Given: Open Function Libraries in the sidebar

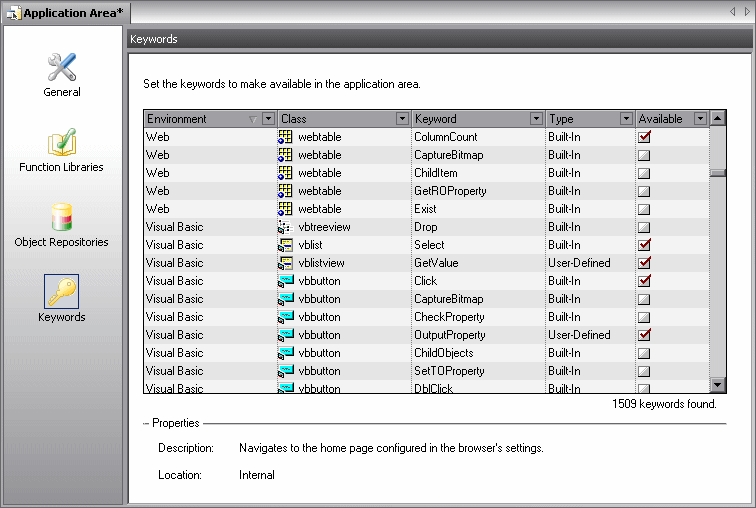Looking at the screenshot, I should point(62,143).
